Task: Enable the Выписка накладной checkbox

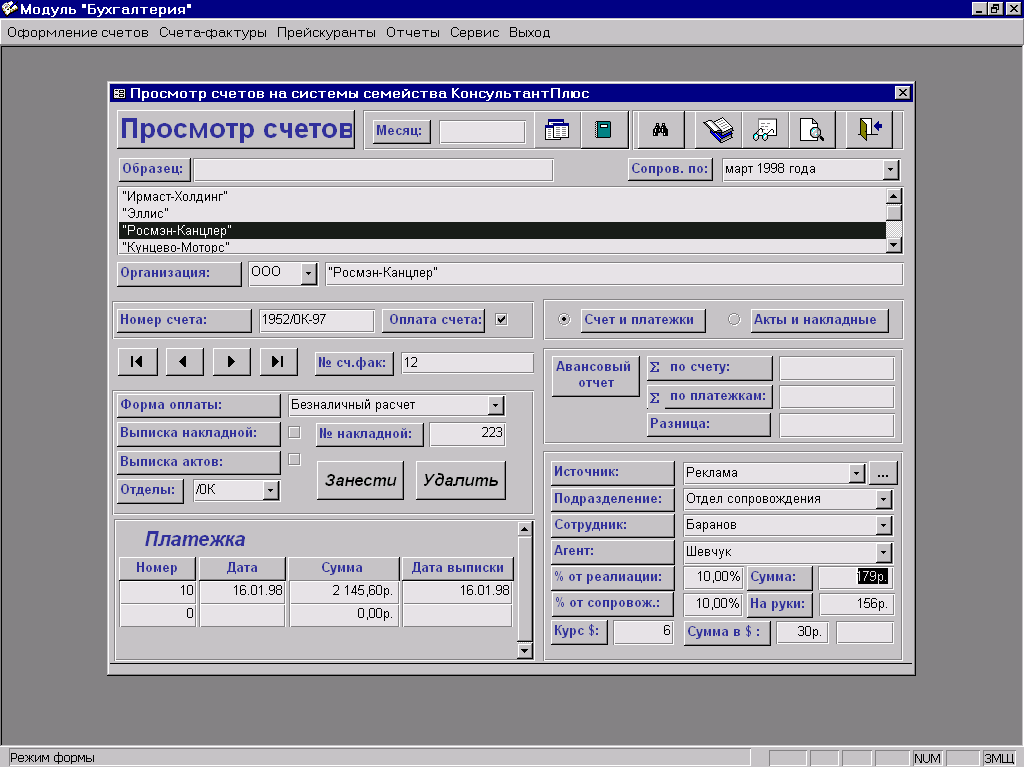Action: pyautogui.click(x=294, y=433)
